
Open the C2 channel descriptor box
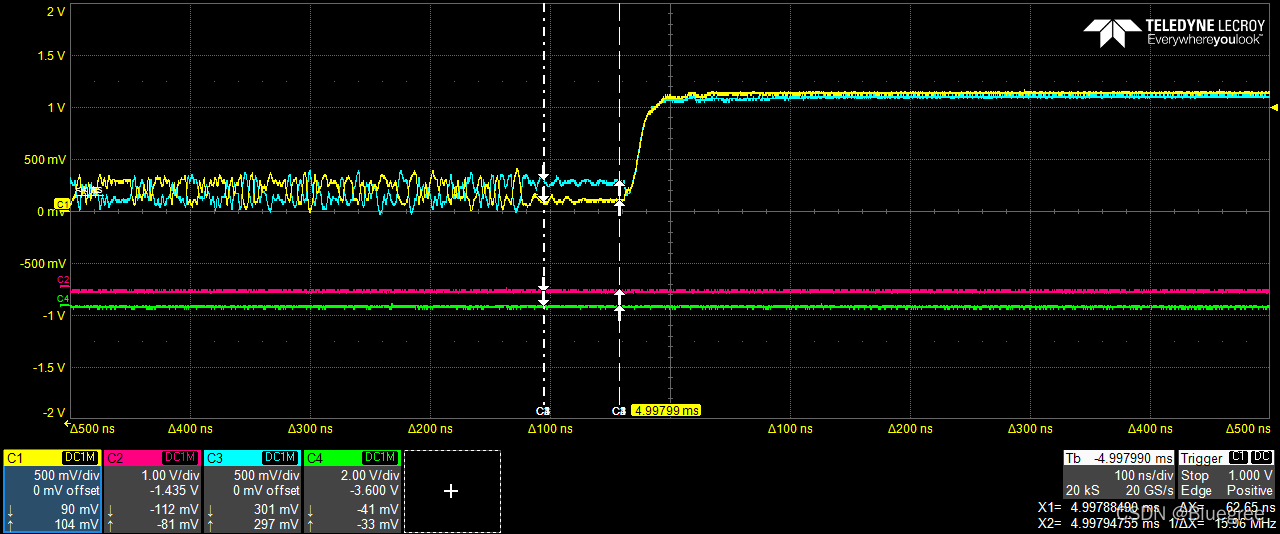152,491
